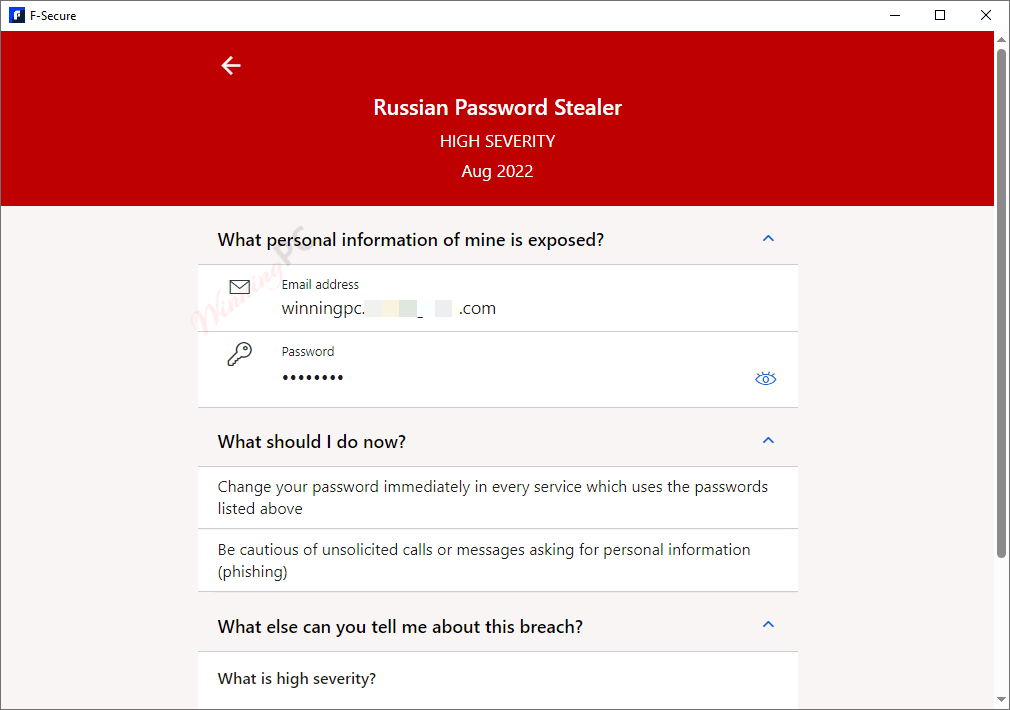Click the envelope icon beside Email address
Viewport: 1010px width, 710px height.
[x=240, y=287]
